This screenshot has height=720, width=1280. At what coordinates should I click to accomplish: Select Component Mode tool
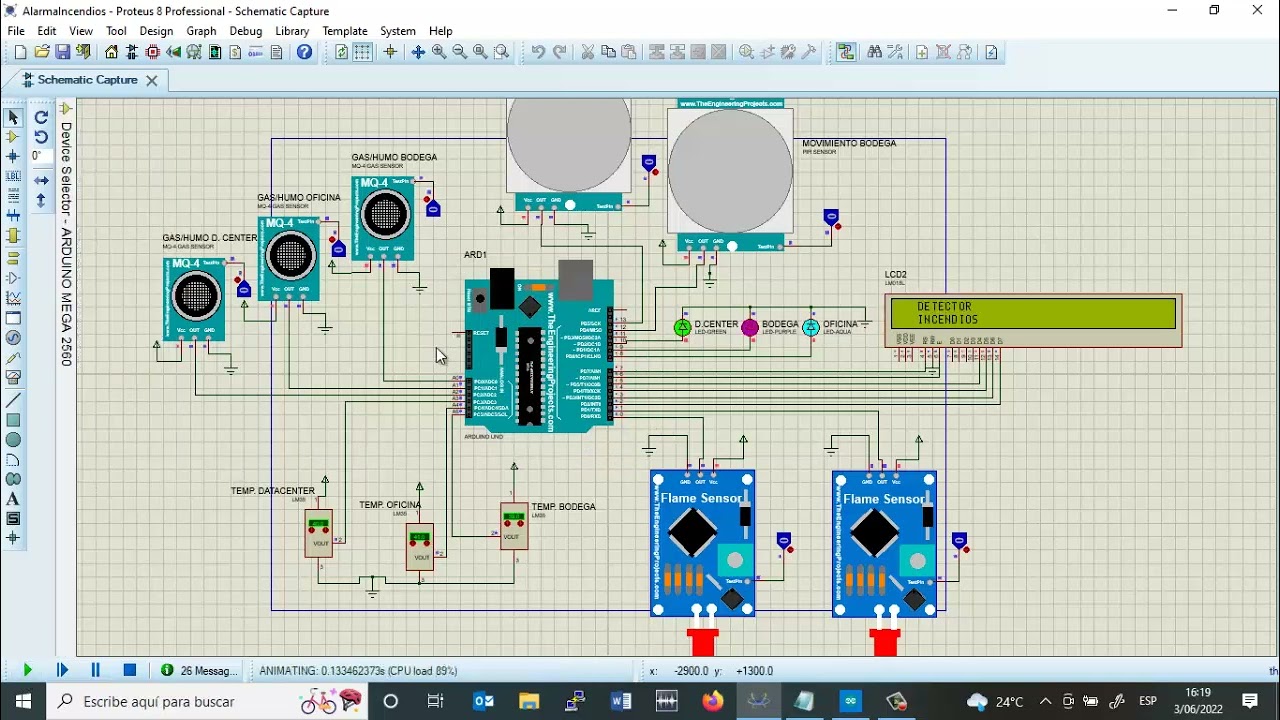(13, 137)
